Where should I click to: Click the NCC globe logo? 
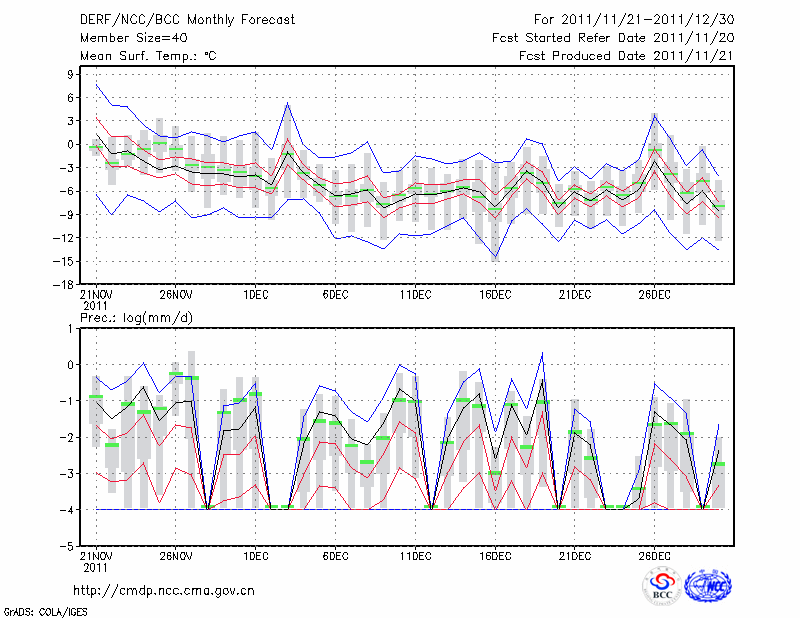click(707, 587)
